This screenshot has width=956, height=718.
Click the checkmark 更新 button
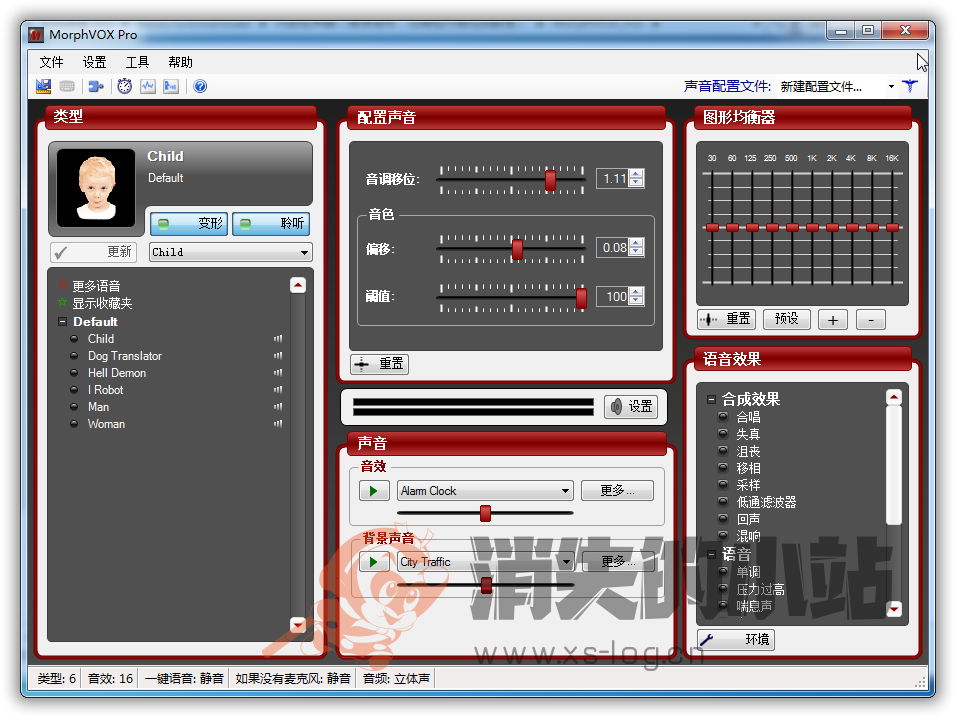click(x=94, y=252)
